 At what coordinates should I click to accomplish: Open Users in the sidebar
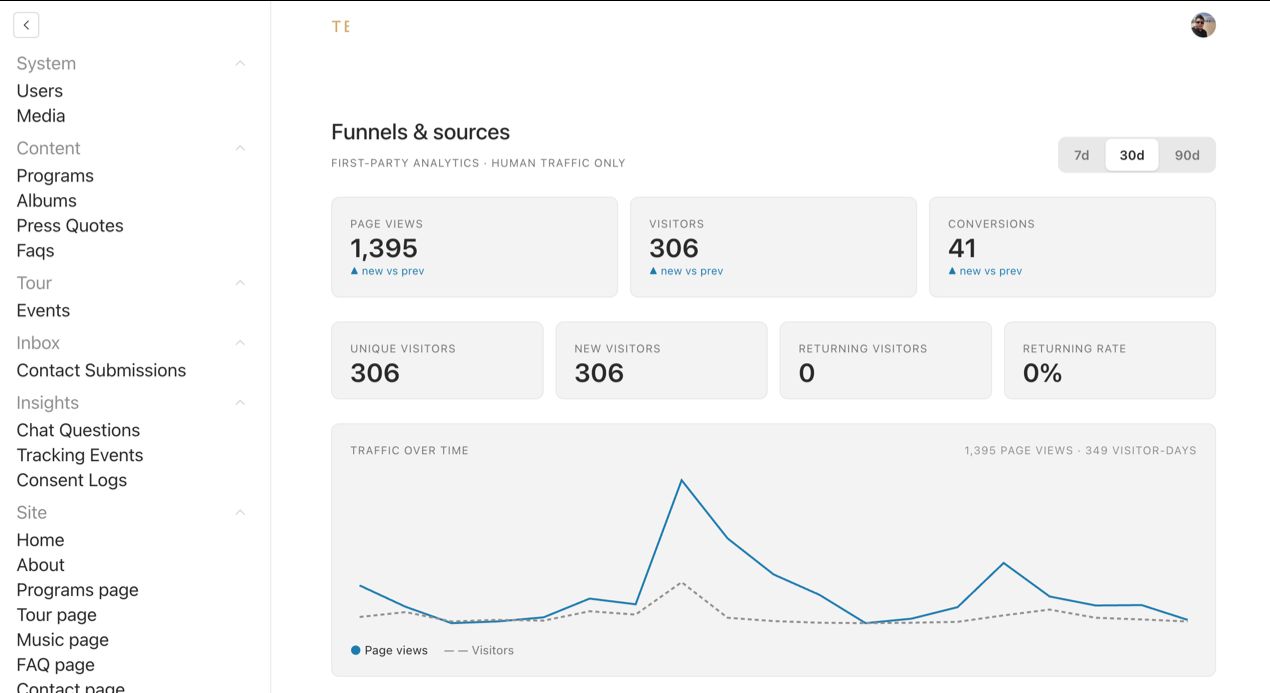pyautogui.click(x=40, y=91)
